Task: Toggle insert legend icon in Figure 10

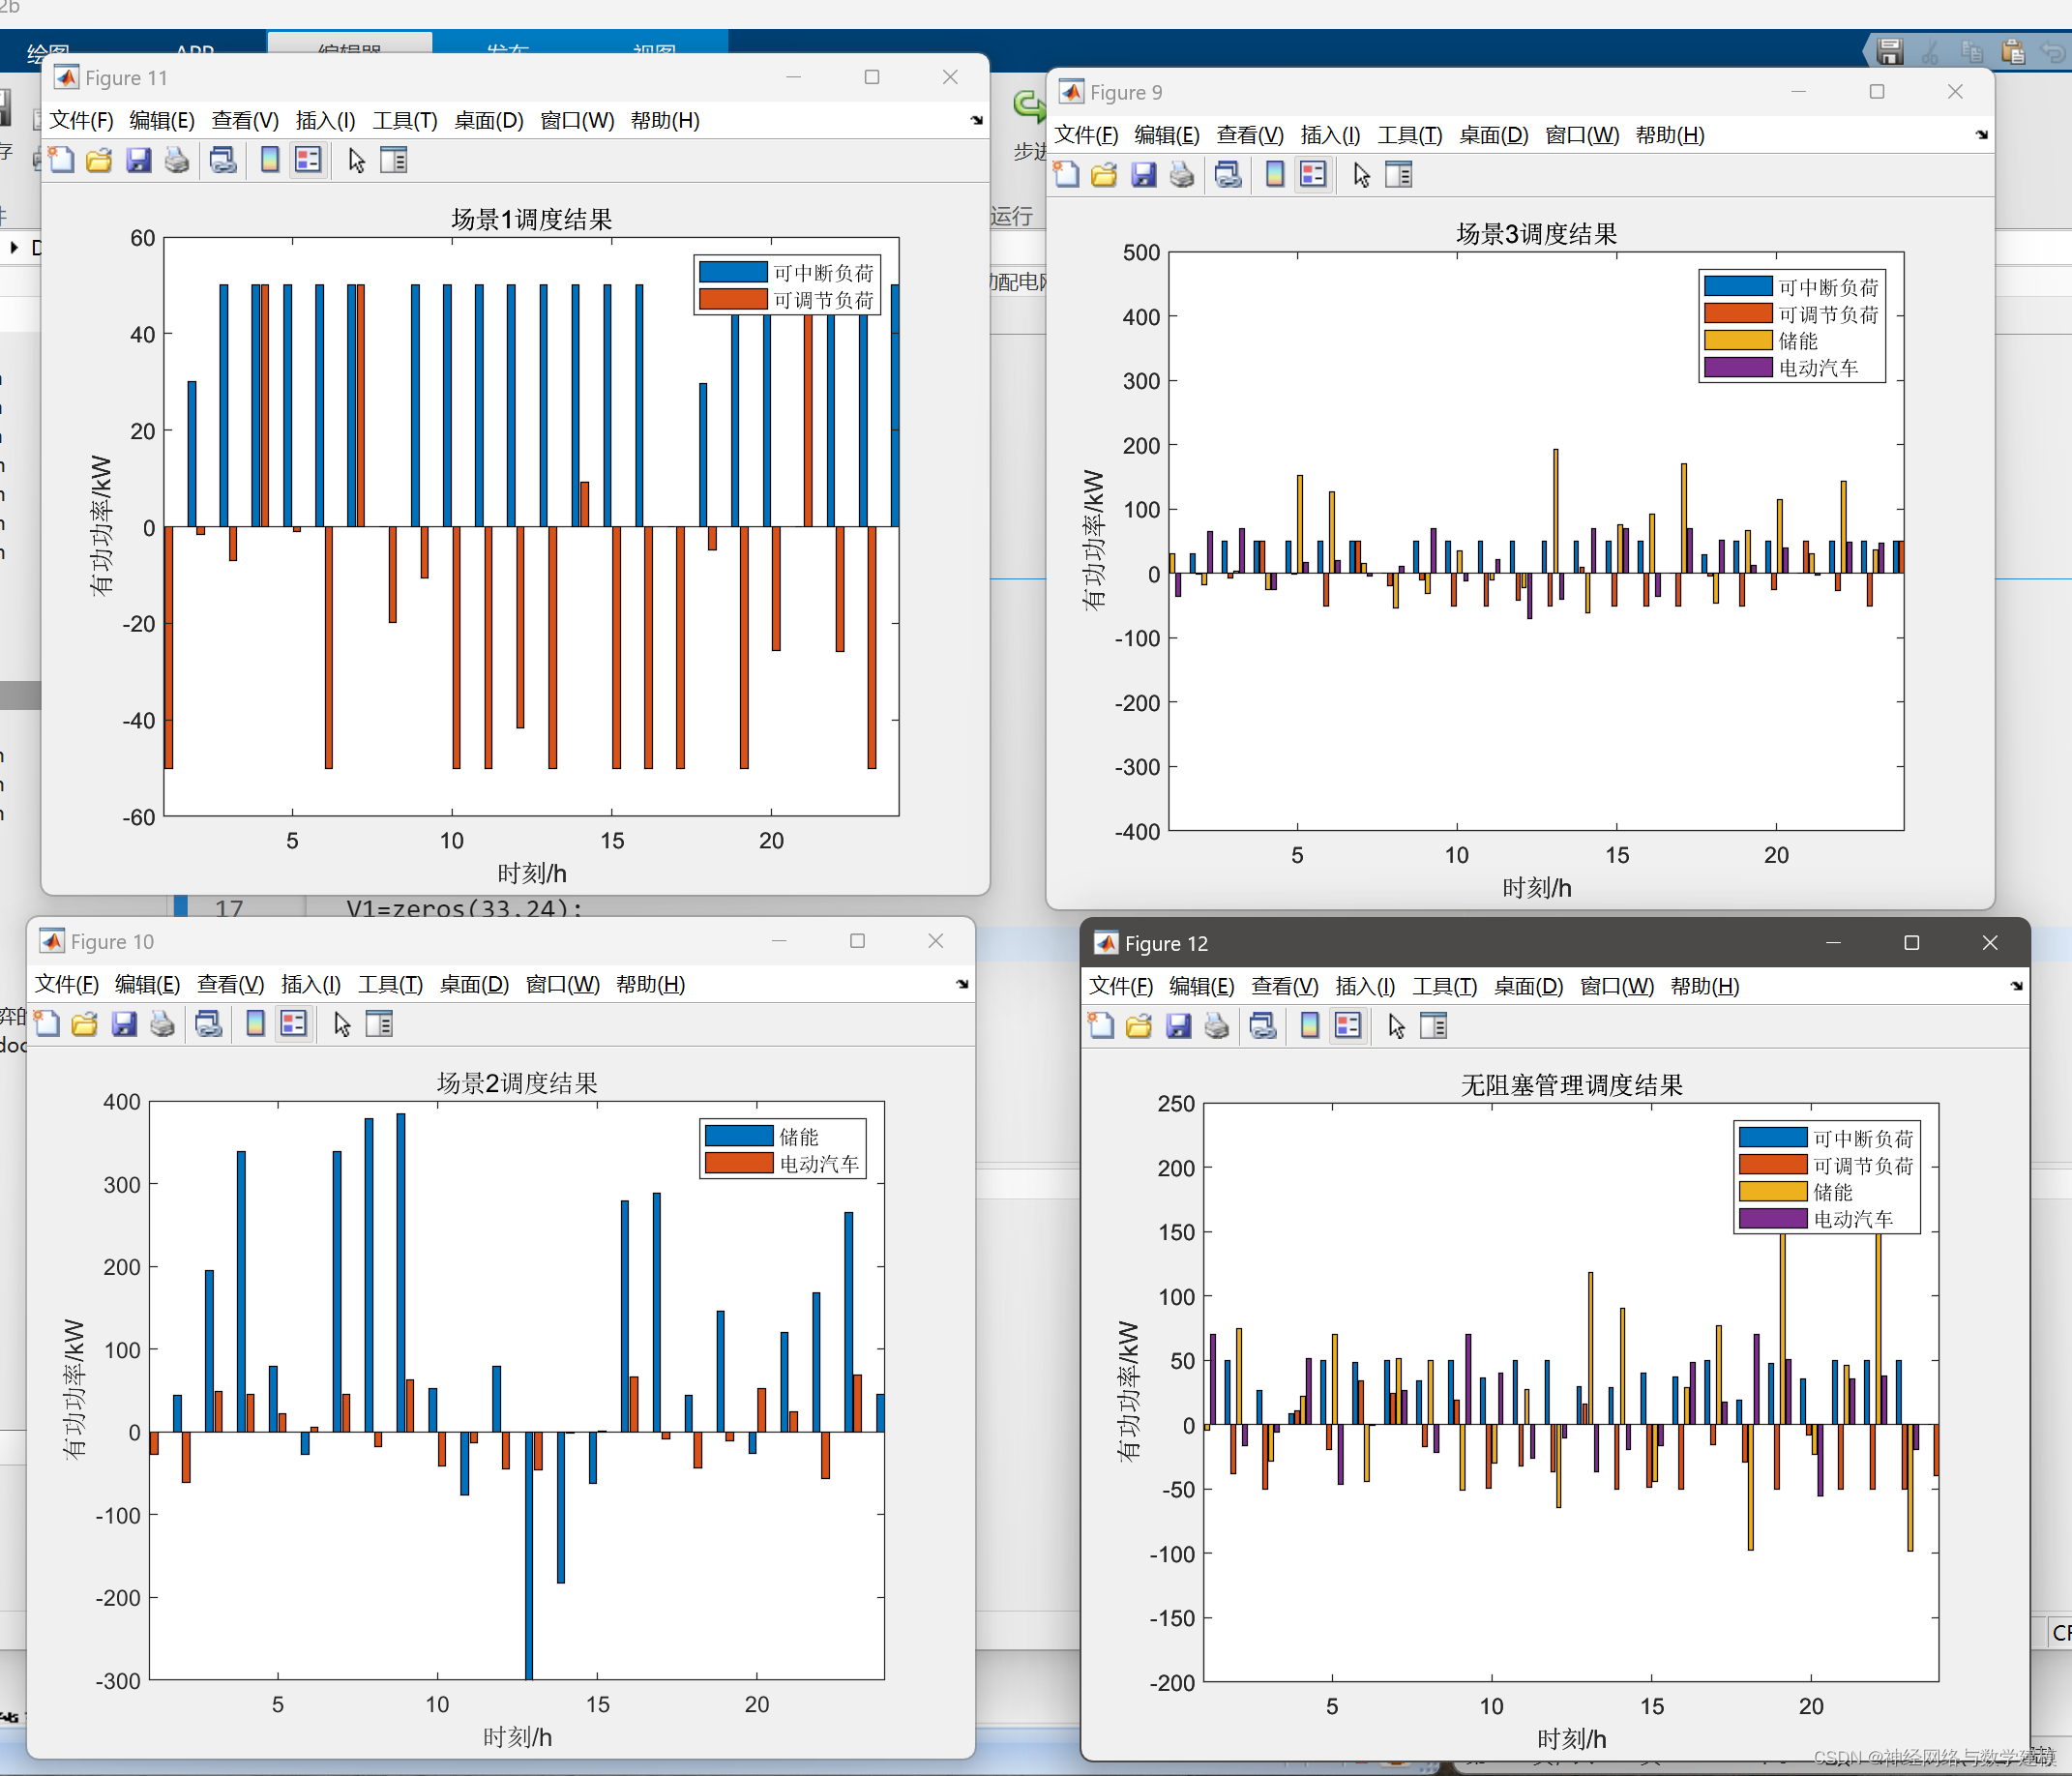Action: (x=294, y=1024)
